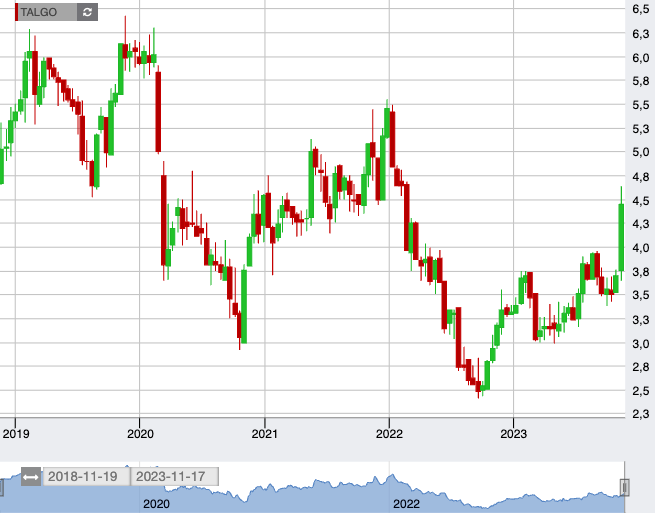This screenshot has height=514, width=658.
Task: Click the 2022 x-axis label on main chart
Action: click(389, 434)
